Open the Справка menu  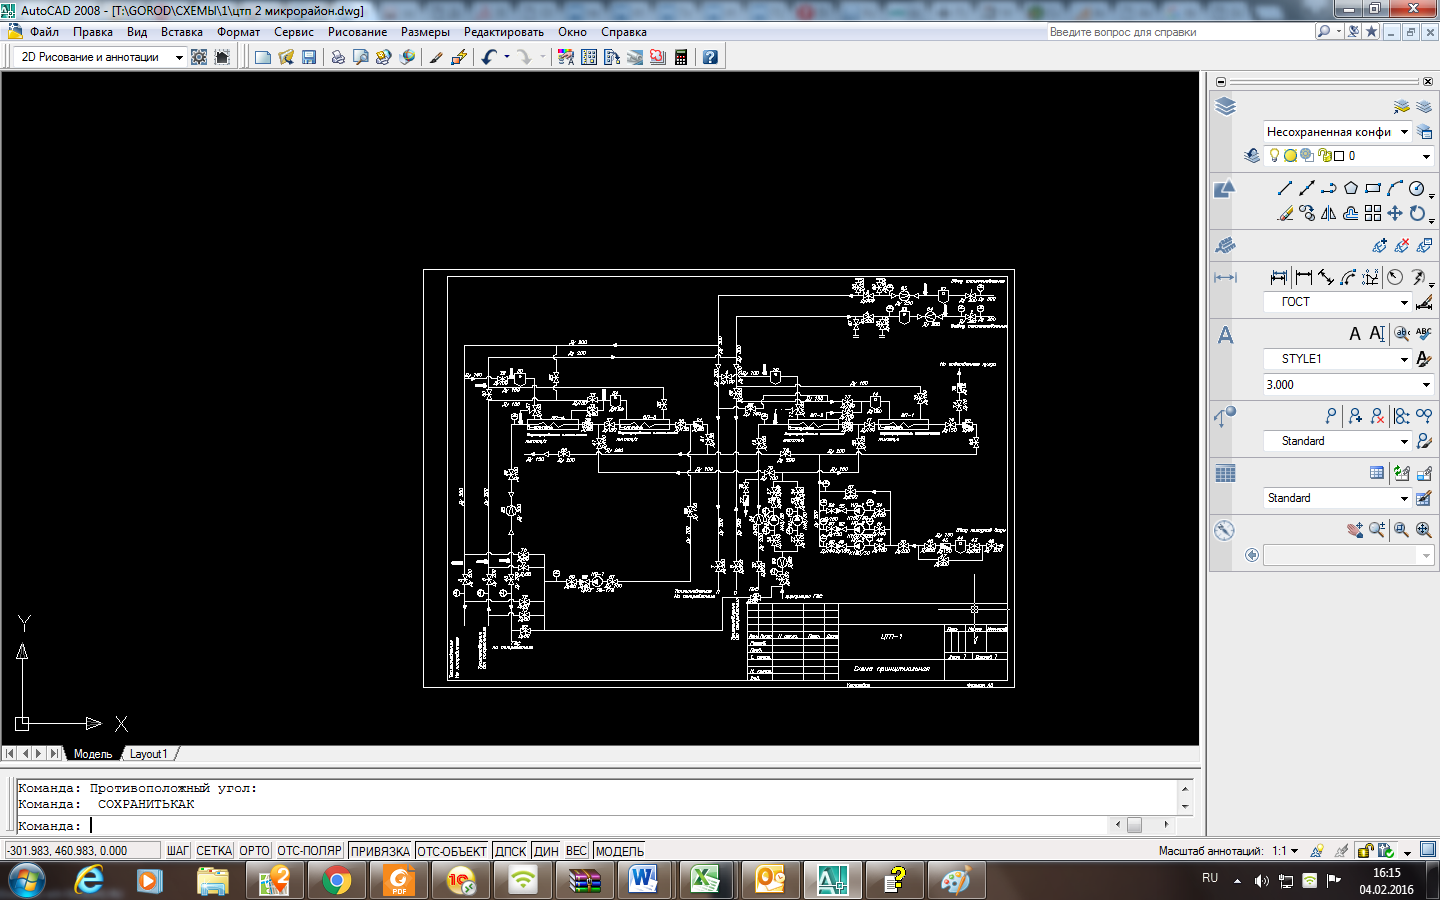pos(624,32)
